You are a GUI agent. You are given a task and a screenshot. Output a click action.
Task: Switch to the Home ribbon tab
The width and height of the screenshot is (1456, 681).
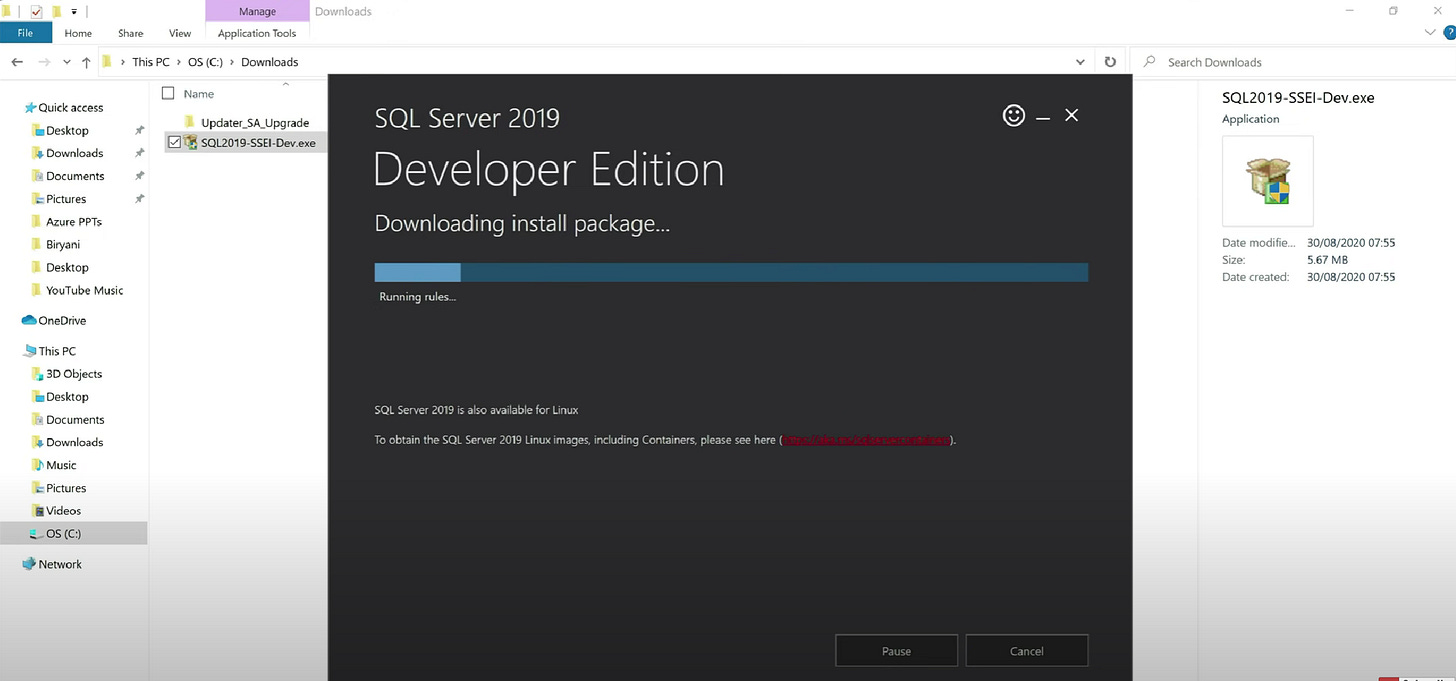78,33
